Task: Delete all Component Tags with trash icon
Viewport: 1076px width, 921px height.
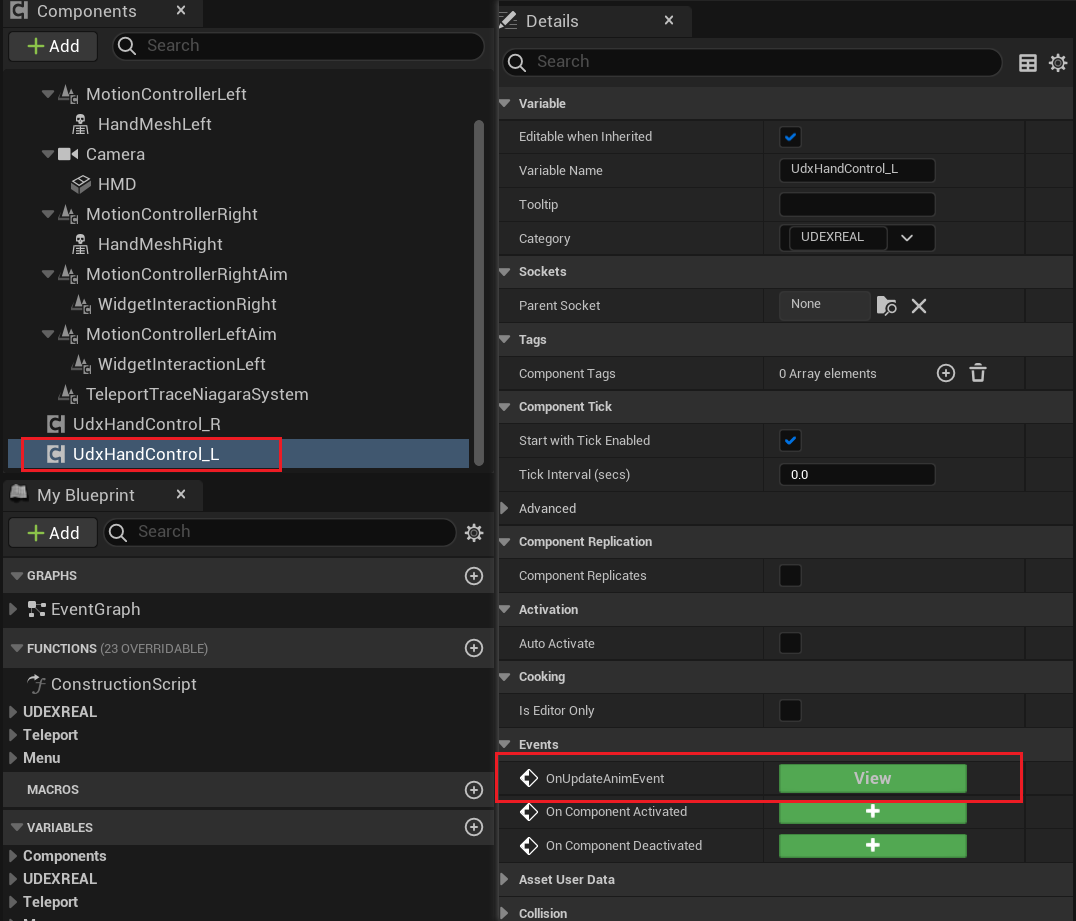Action: click(978, 373)
